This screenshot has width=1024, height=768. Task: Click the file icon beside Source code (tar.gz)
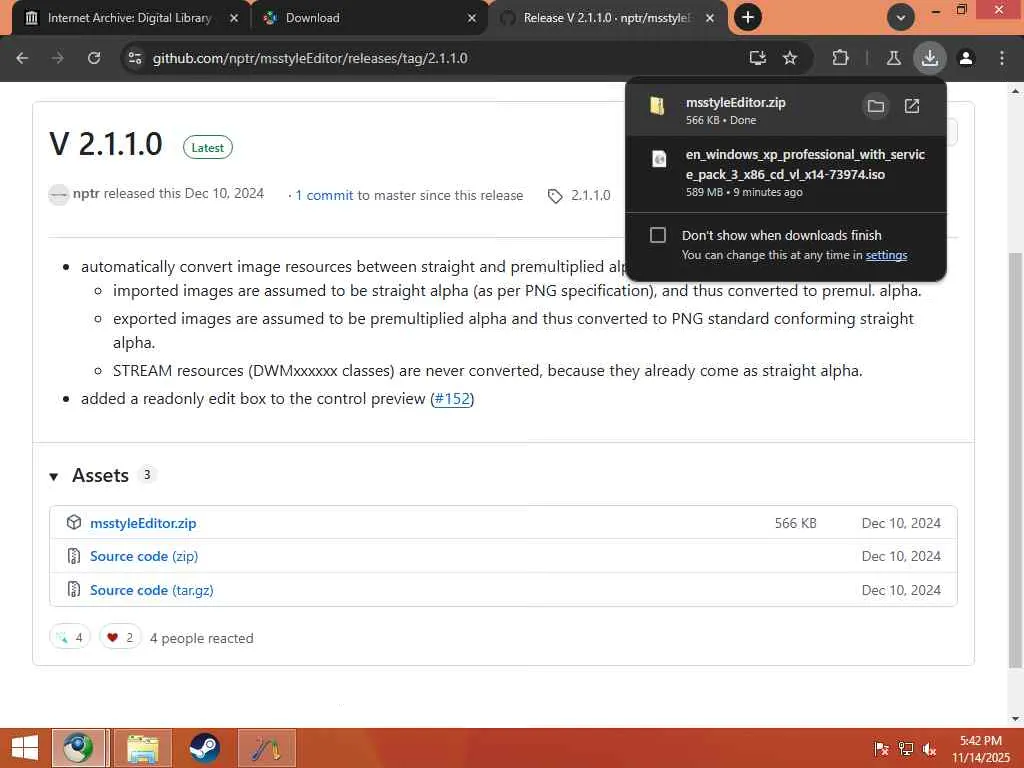click(x=74, y=590)
